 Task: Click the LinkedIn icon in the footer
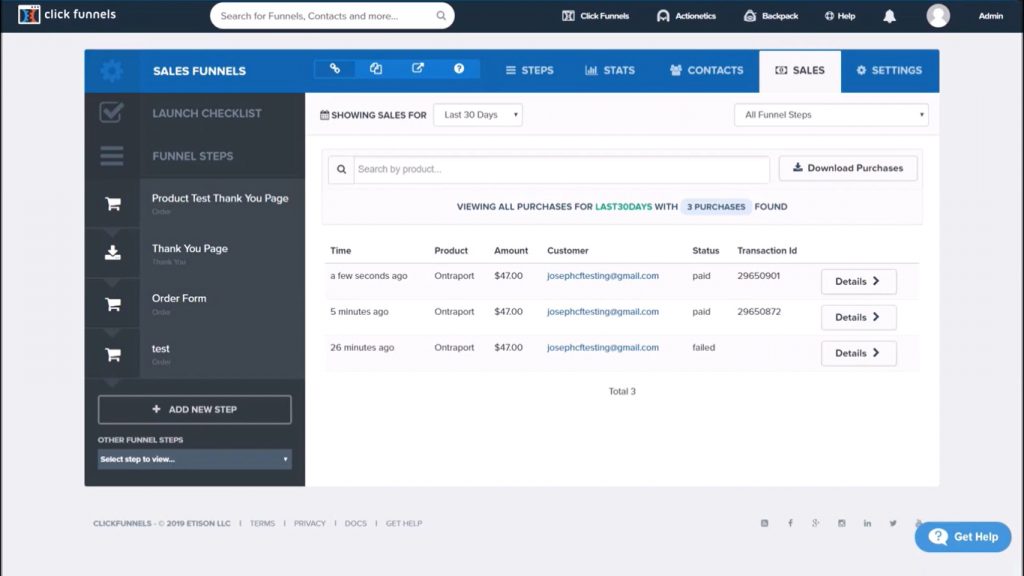867,523
